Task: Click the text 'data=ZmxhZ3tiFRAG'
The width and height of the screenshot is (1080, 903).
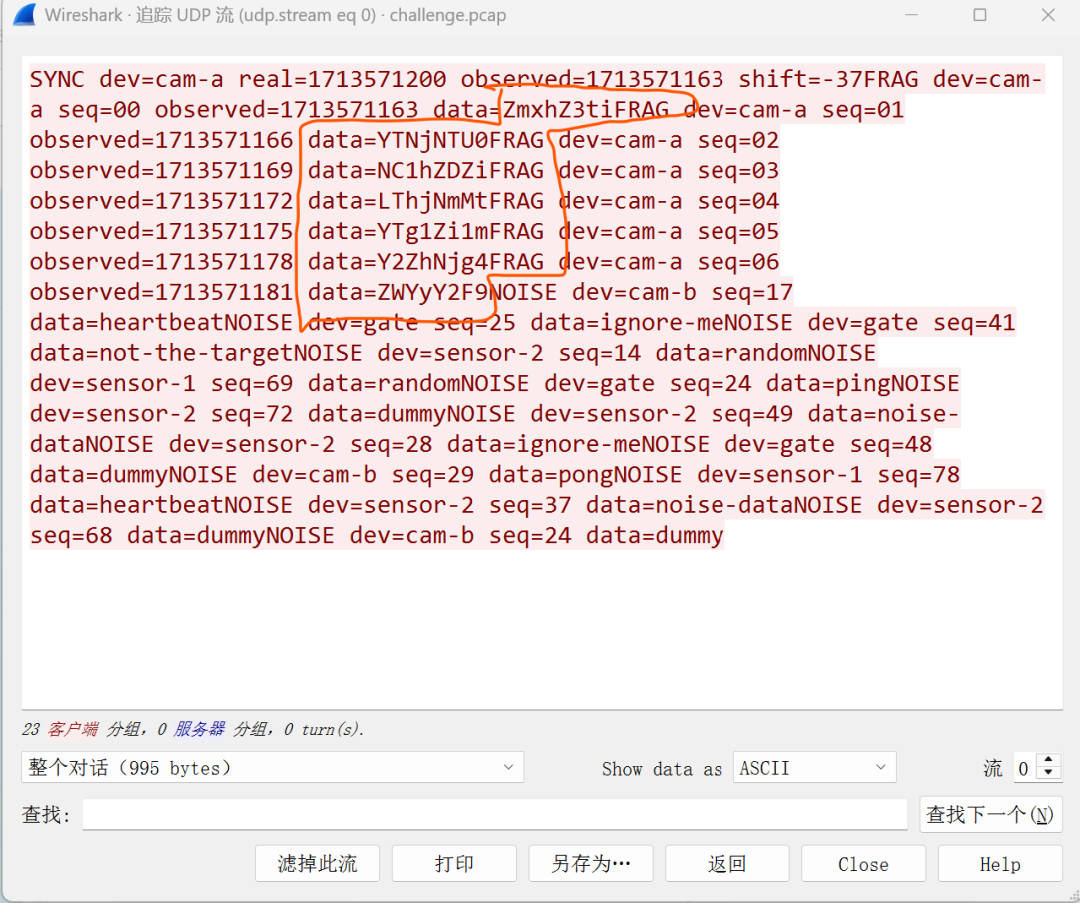Action: tap(551, 110)
